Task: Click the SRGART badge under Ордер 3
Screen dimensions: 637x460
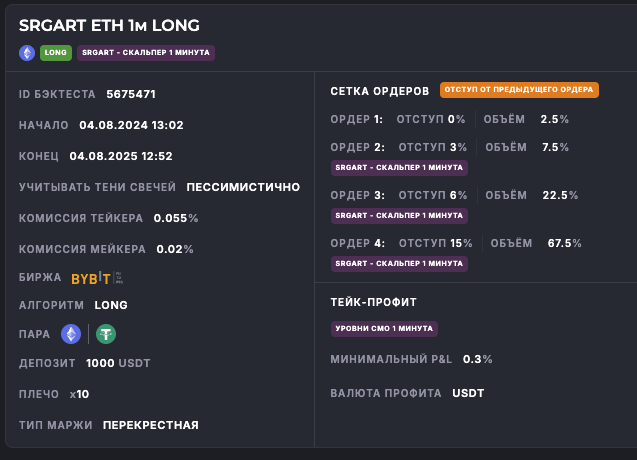Action: 399,215
